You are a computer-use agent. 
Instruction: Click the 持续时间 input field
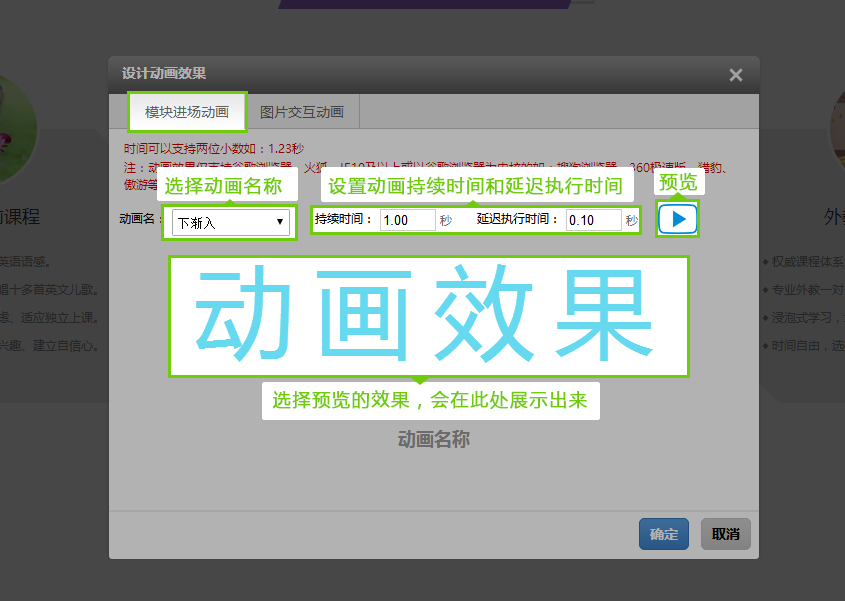pyautogui.click(x=407, y=220)
